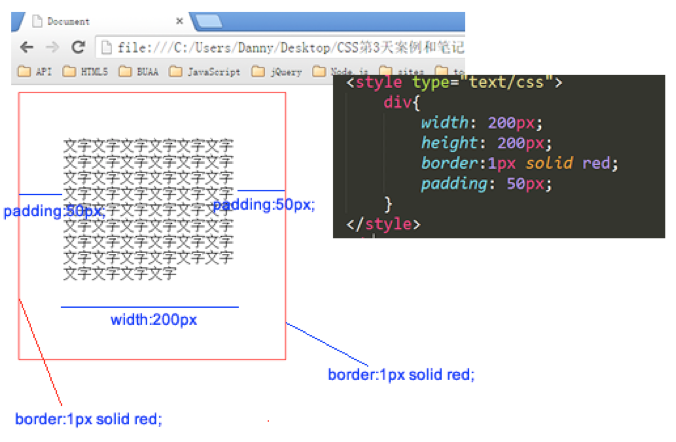Reload the page with refresh icon

tap(78, 47)
